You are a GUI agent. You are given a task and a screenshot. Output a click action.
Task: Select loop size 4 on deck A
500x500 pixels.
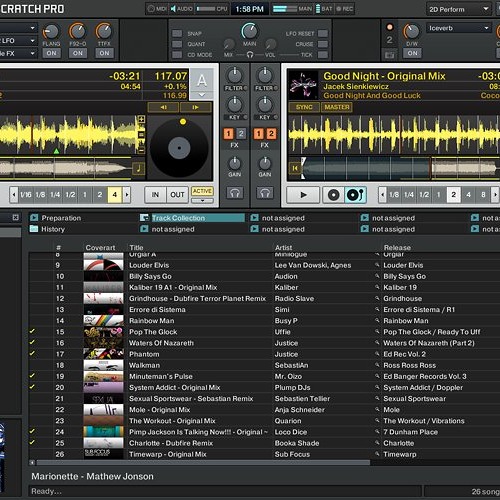coord(114,195)
